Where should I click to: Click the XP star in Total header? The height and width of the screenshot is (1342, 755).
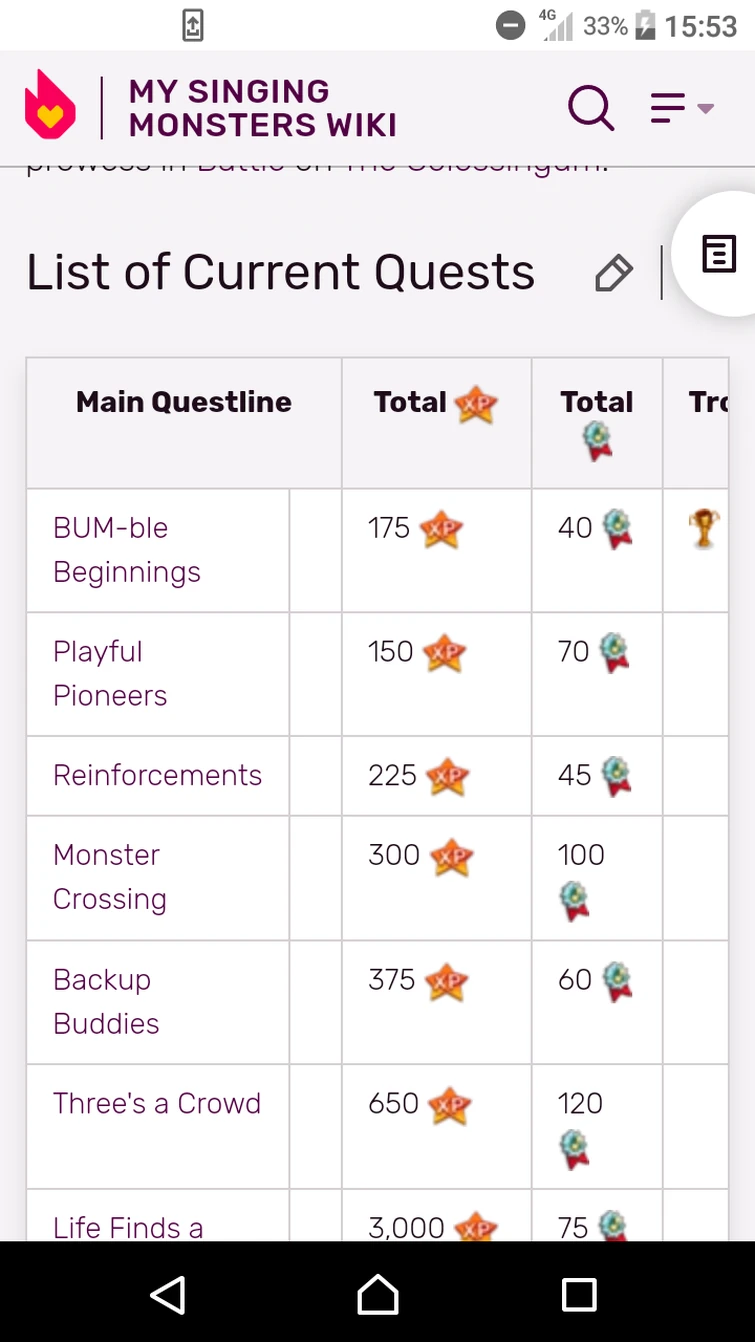(x=476, y=404)
